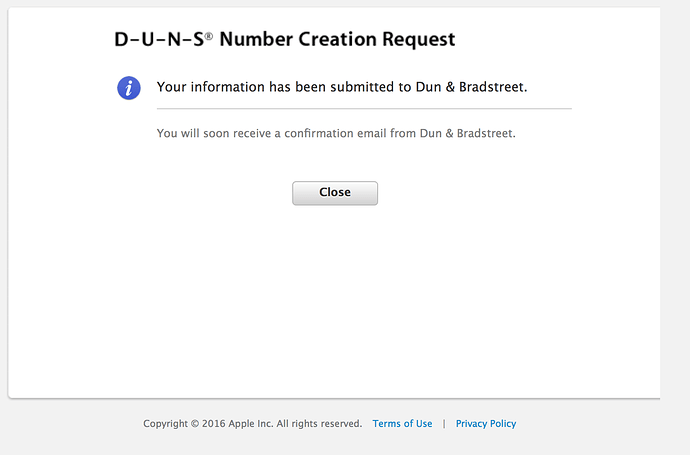The image size is (690, 455).
Task: Click the "D-U-N-S" text in the heading
Action: click(x=159, y=39)
